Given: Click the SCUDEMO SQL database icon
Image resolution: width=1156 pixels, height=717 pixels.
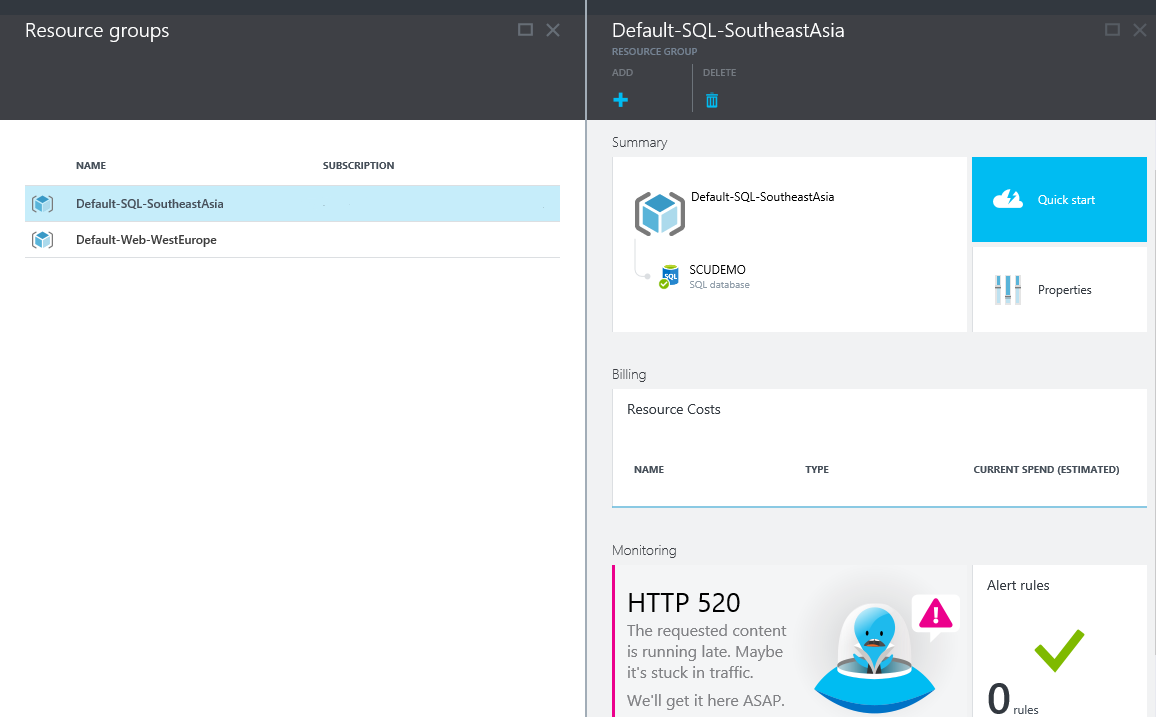Looking at the screenshot, I should 671,275.
